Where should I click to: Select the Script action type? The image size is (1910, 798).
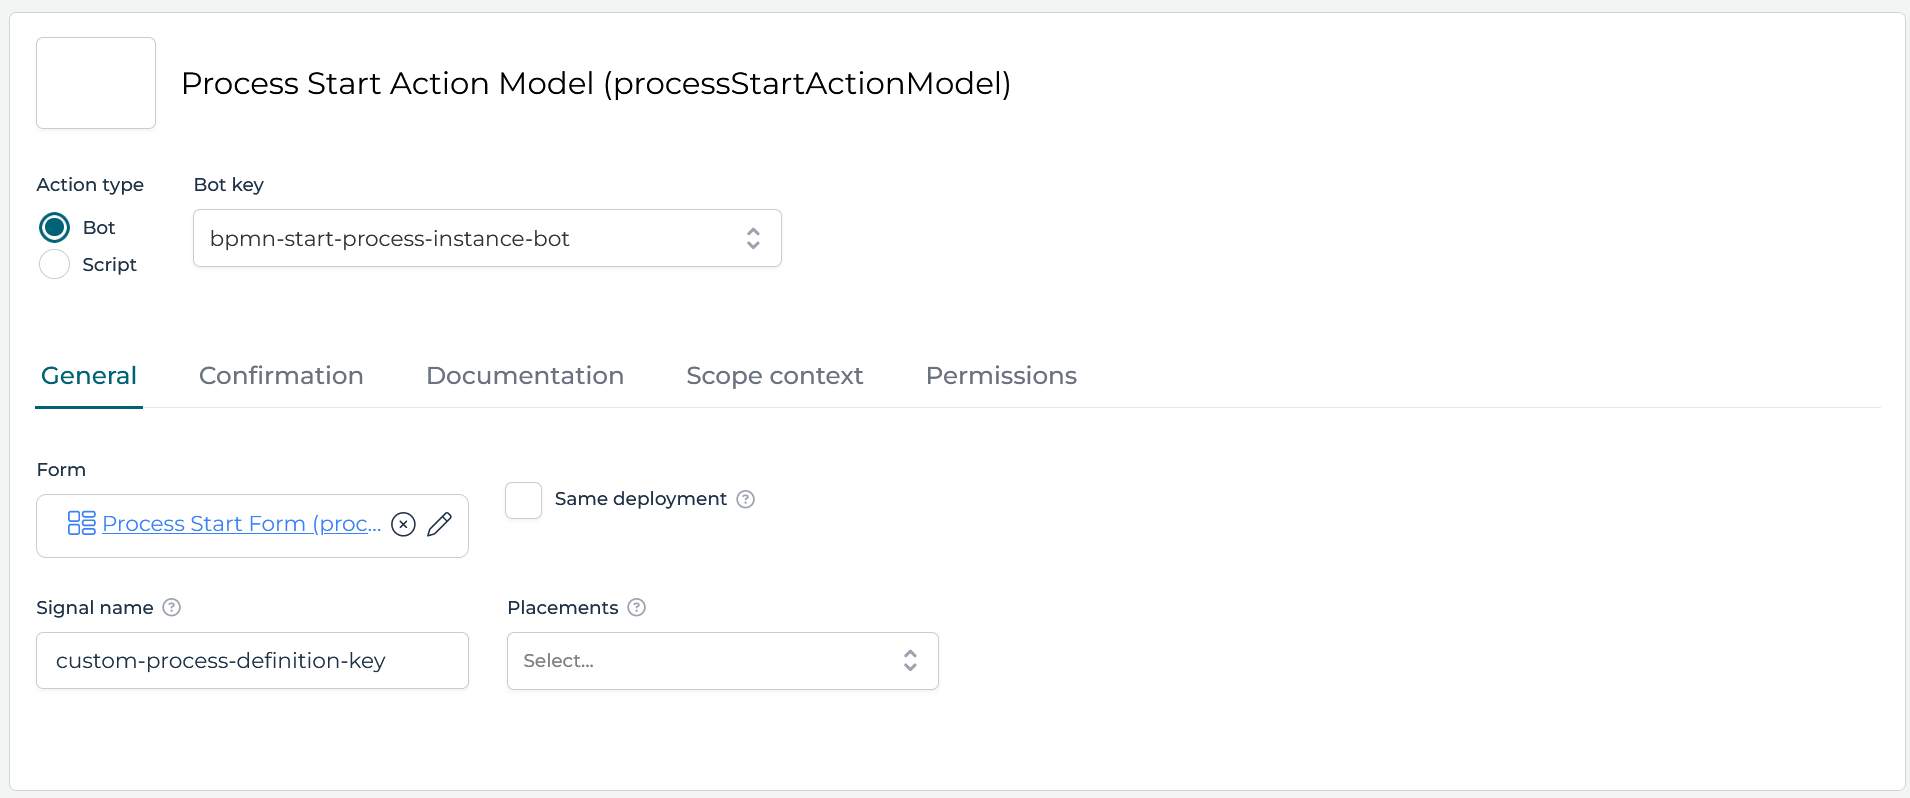(x=54, y=264)
